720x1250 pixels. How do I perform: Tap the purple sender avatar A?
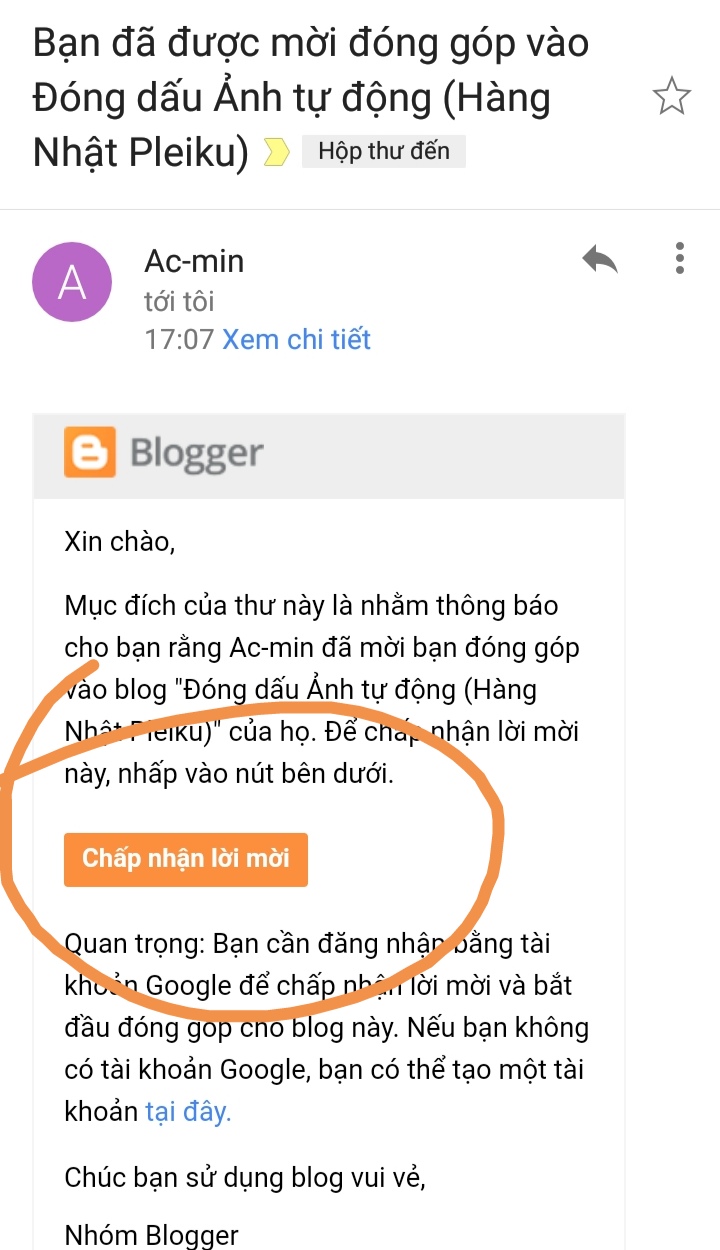click(72, 282)
